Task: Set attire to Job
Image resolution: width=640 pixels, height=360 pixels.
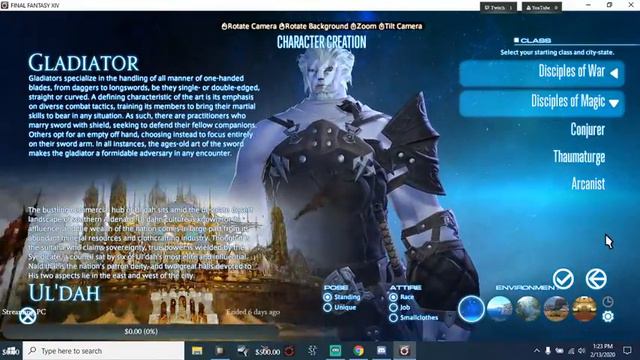Action: [400, 307]
